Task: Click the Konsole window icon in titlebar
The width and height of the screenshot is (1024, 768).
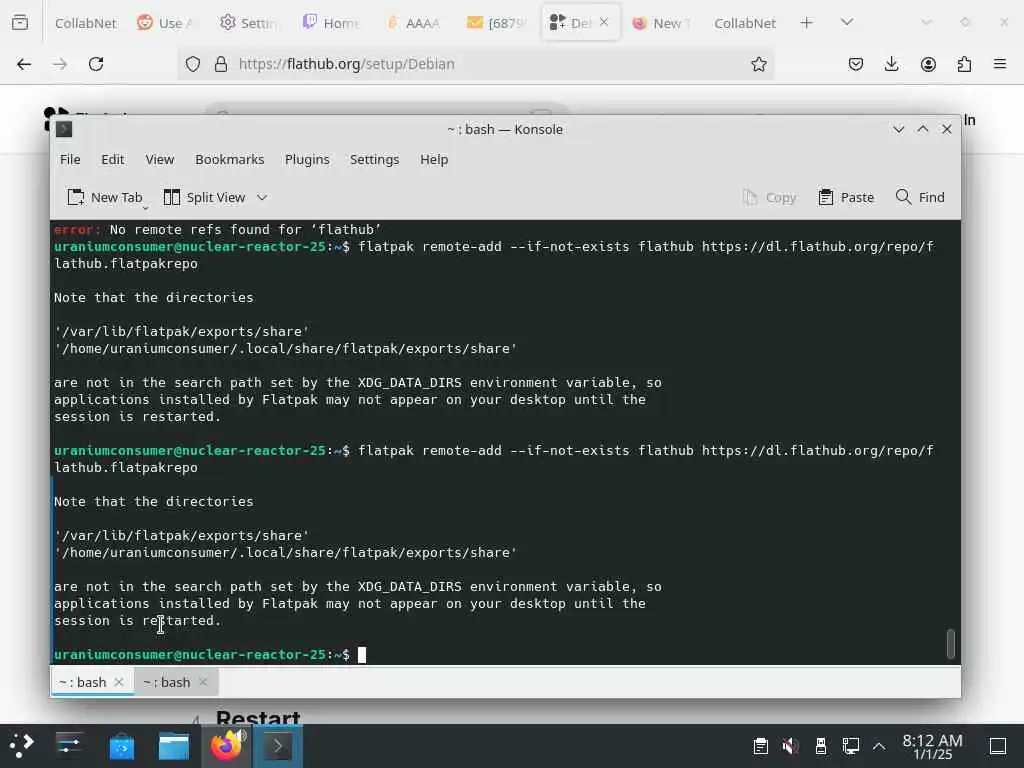Action: (64, 129)
